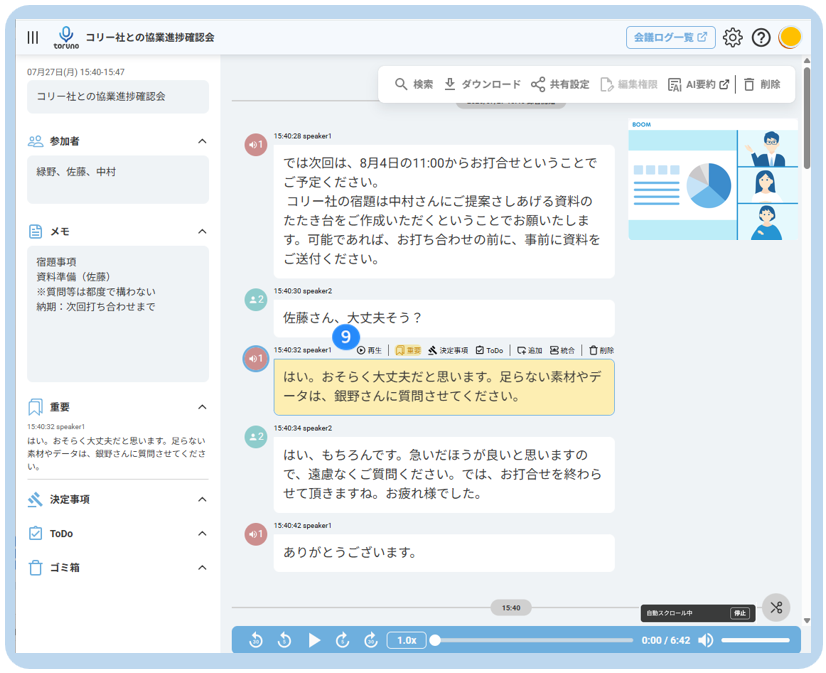826x673 pixels.
Task: Click 削除 in the top toolbar
Action: coord(762,84)
